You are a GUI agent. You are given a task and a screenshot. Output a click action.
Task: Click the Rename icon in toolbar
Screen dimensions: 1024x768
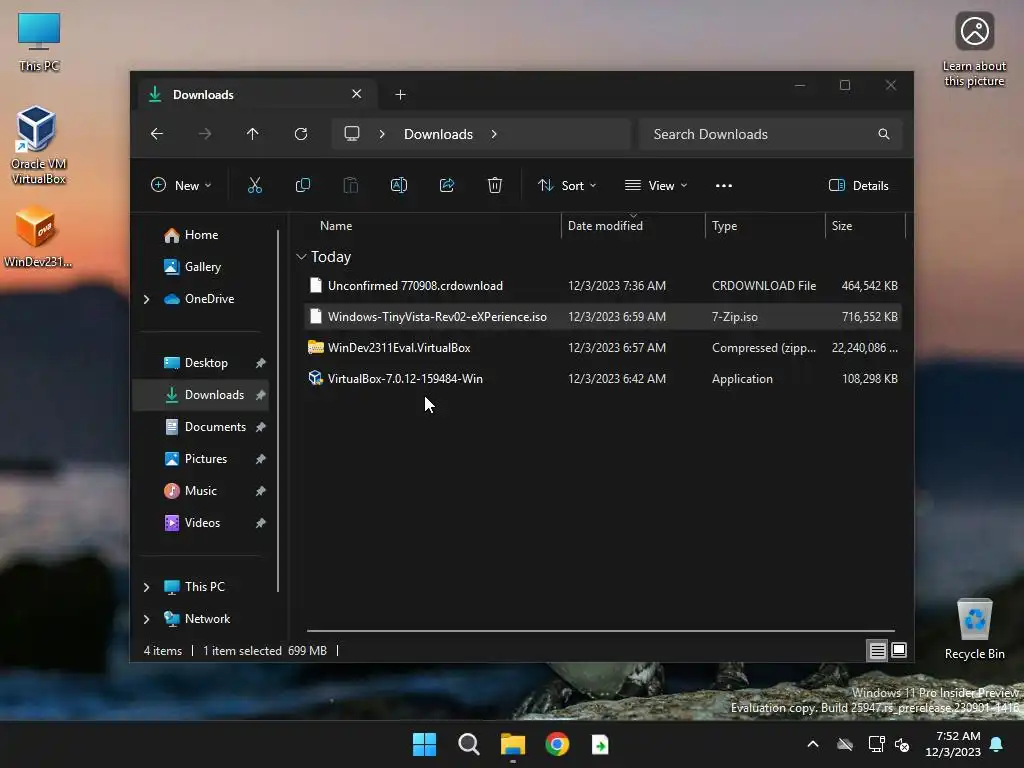click(399, 185)
